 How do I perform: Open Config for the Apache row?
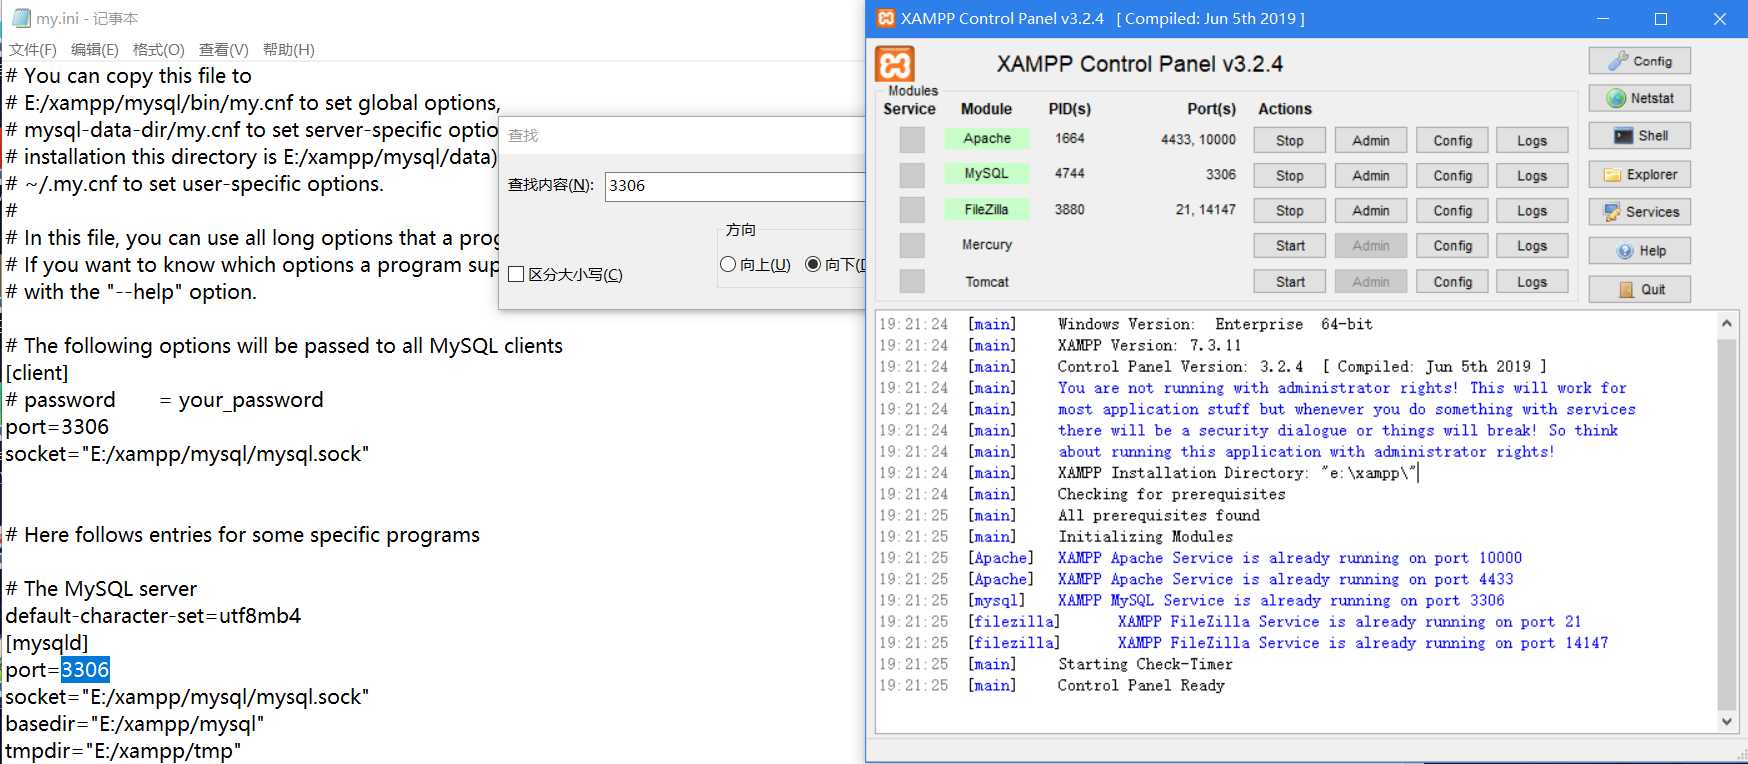(1453, 141)
